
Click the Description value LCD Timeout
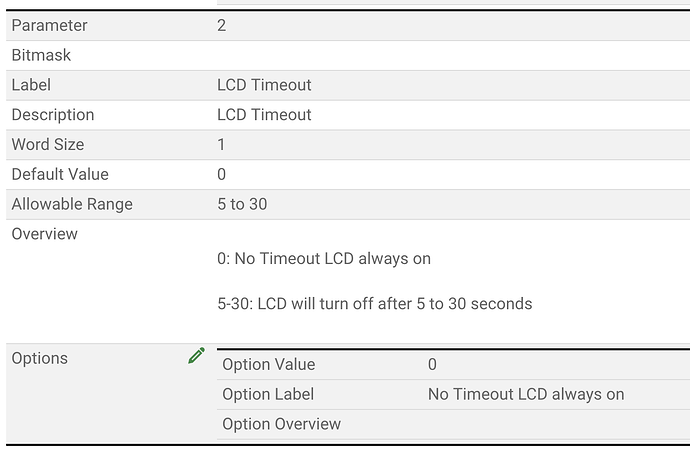264,115
